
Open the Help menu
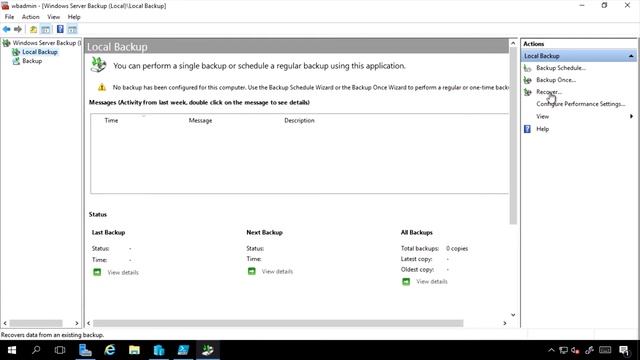[x=74, y=17]
